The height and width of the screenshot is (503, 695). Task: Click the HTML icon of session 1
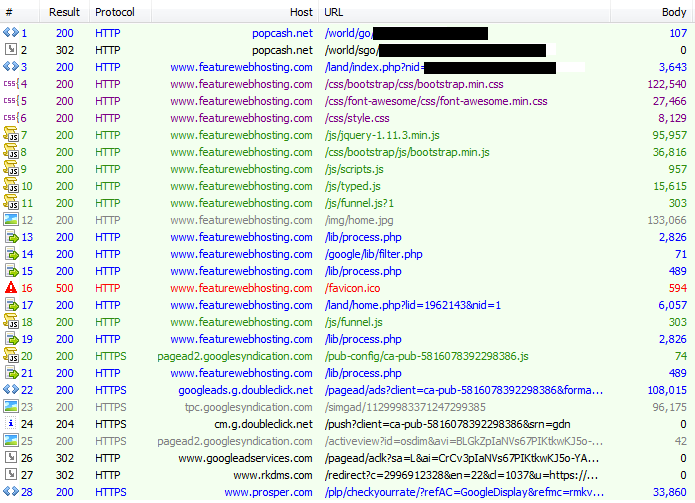[x=11, y=33]
